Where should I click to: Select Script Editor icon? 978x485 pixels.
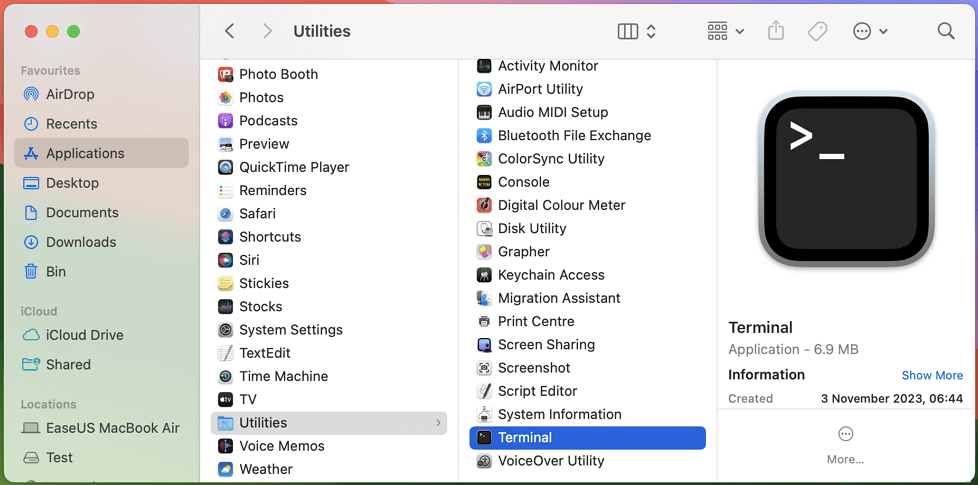(x=484, y=391)
